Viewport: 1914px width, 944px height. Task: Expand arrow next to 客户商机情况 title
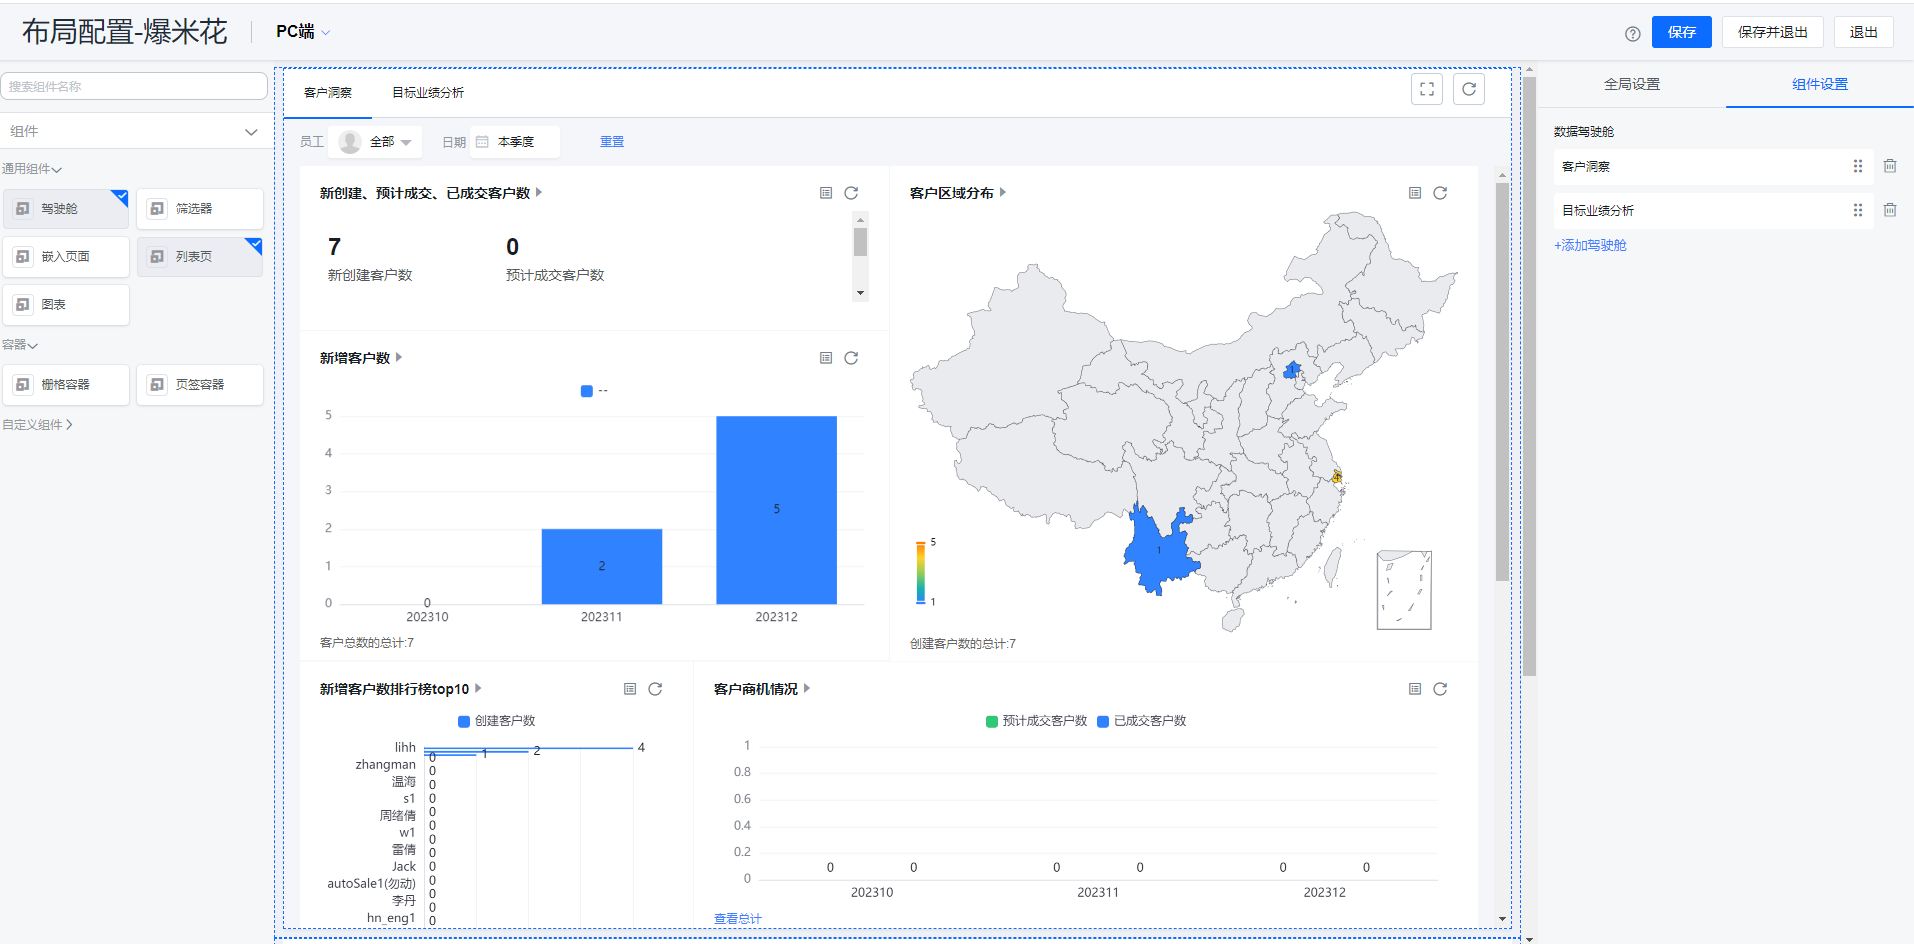[807, 688]
